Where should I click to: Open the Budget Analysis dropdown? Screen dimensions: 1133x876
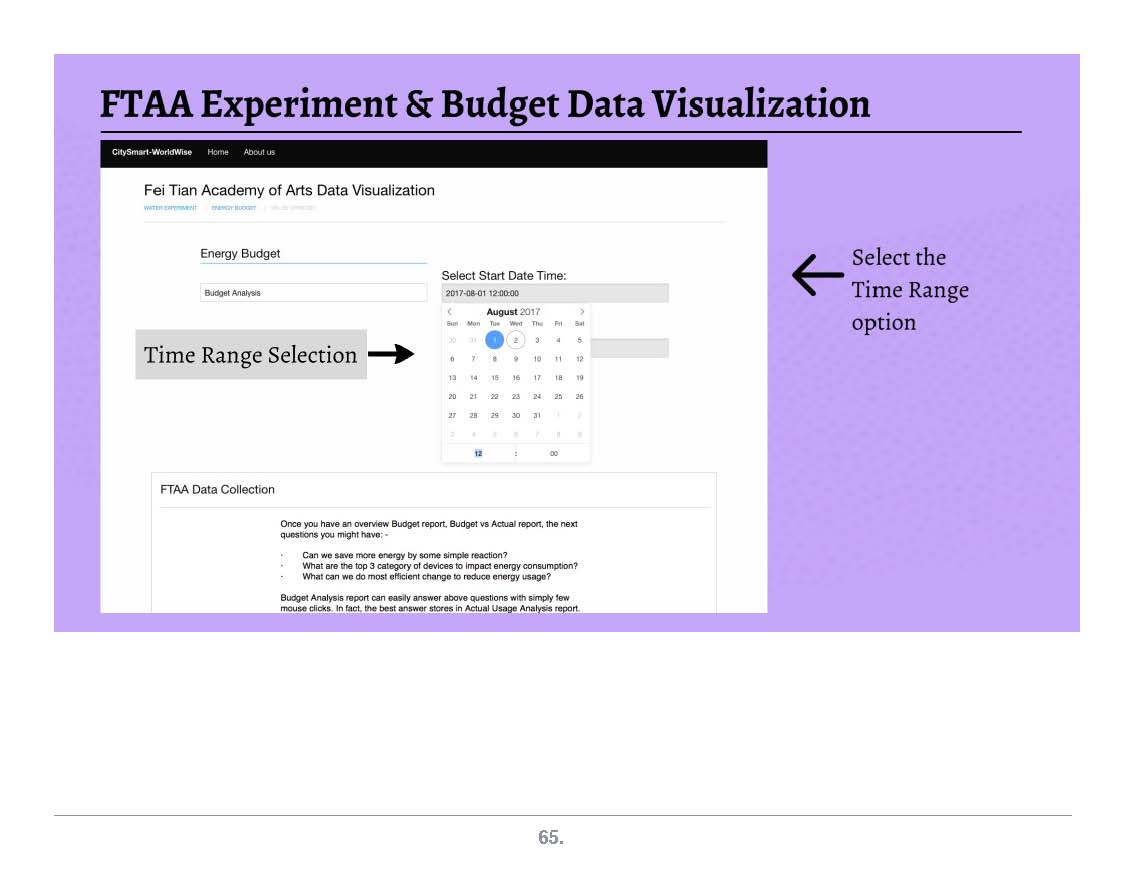[x=313, y=293]
